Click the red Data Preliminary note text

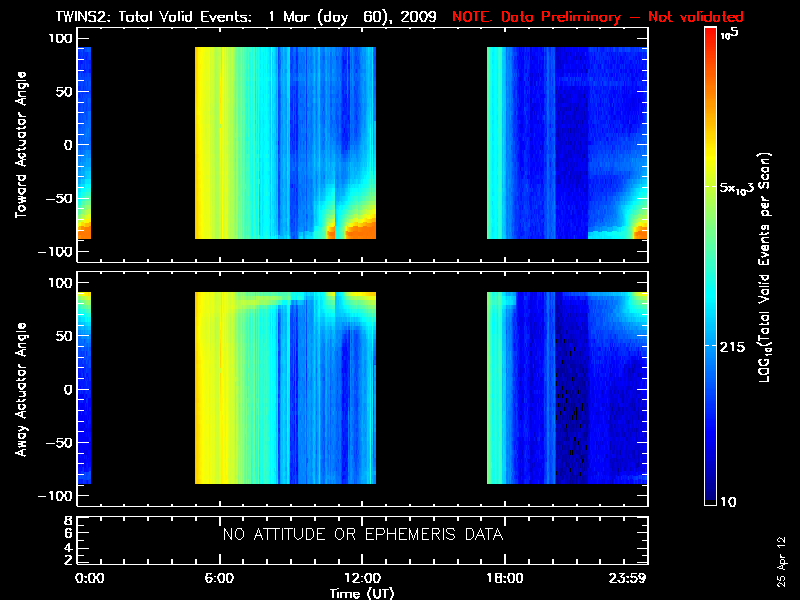(597, 17)
